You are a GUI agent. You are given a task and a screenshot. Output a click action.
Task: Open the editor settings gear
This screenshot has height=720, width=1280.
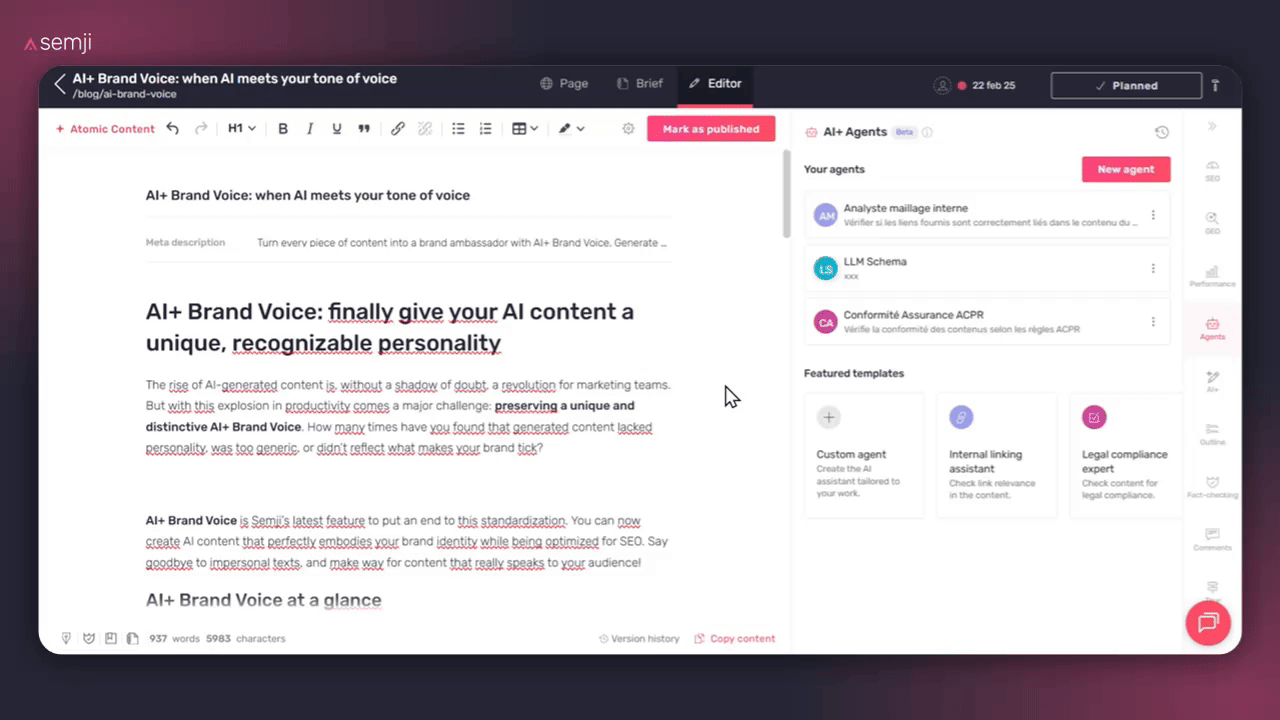tap(628, 129)
